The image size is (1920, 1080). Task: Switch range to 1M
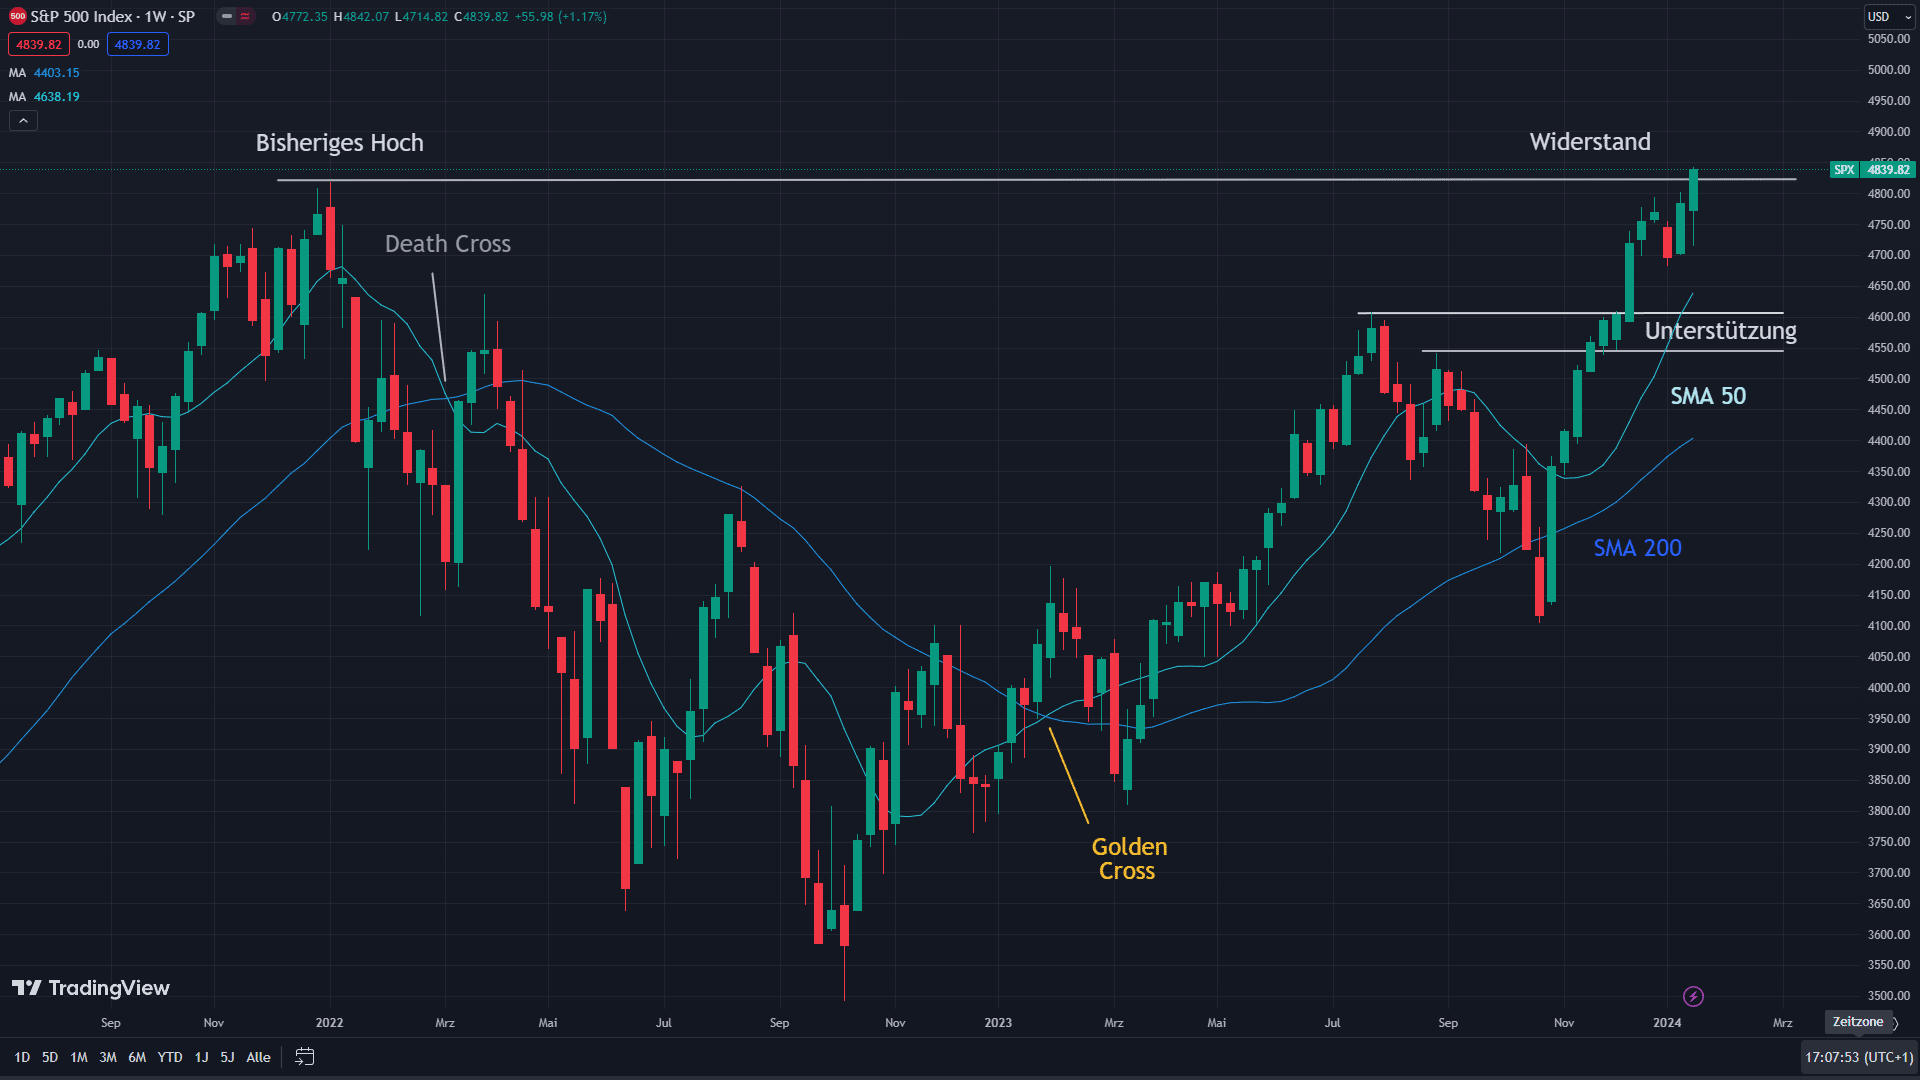click(x=79, y=1057)
